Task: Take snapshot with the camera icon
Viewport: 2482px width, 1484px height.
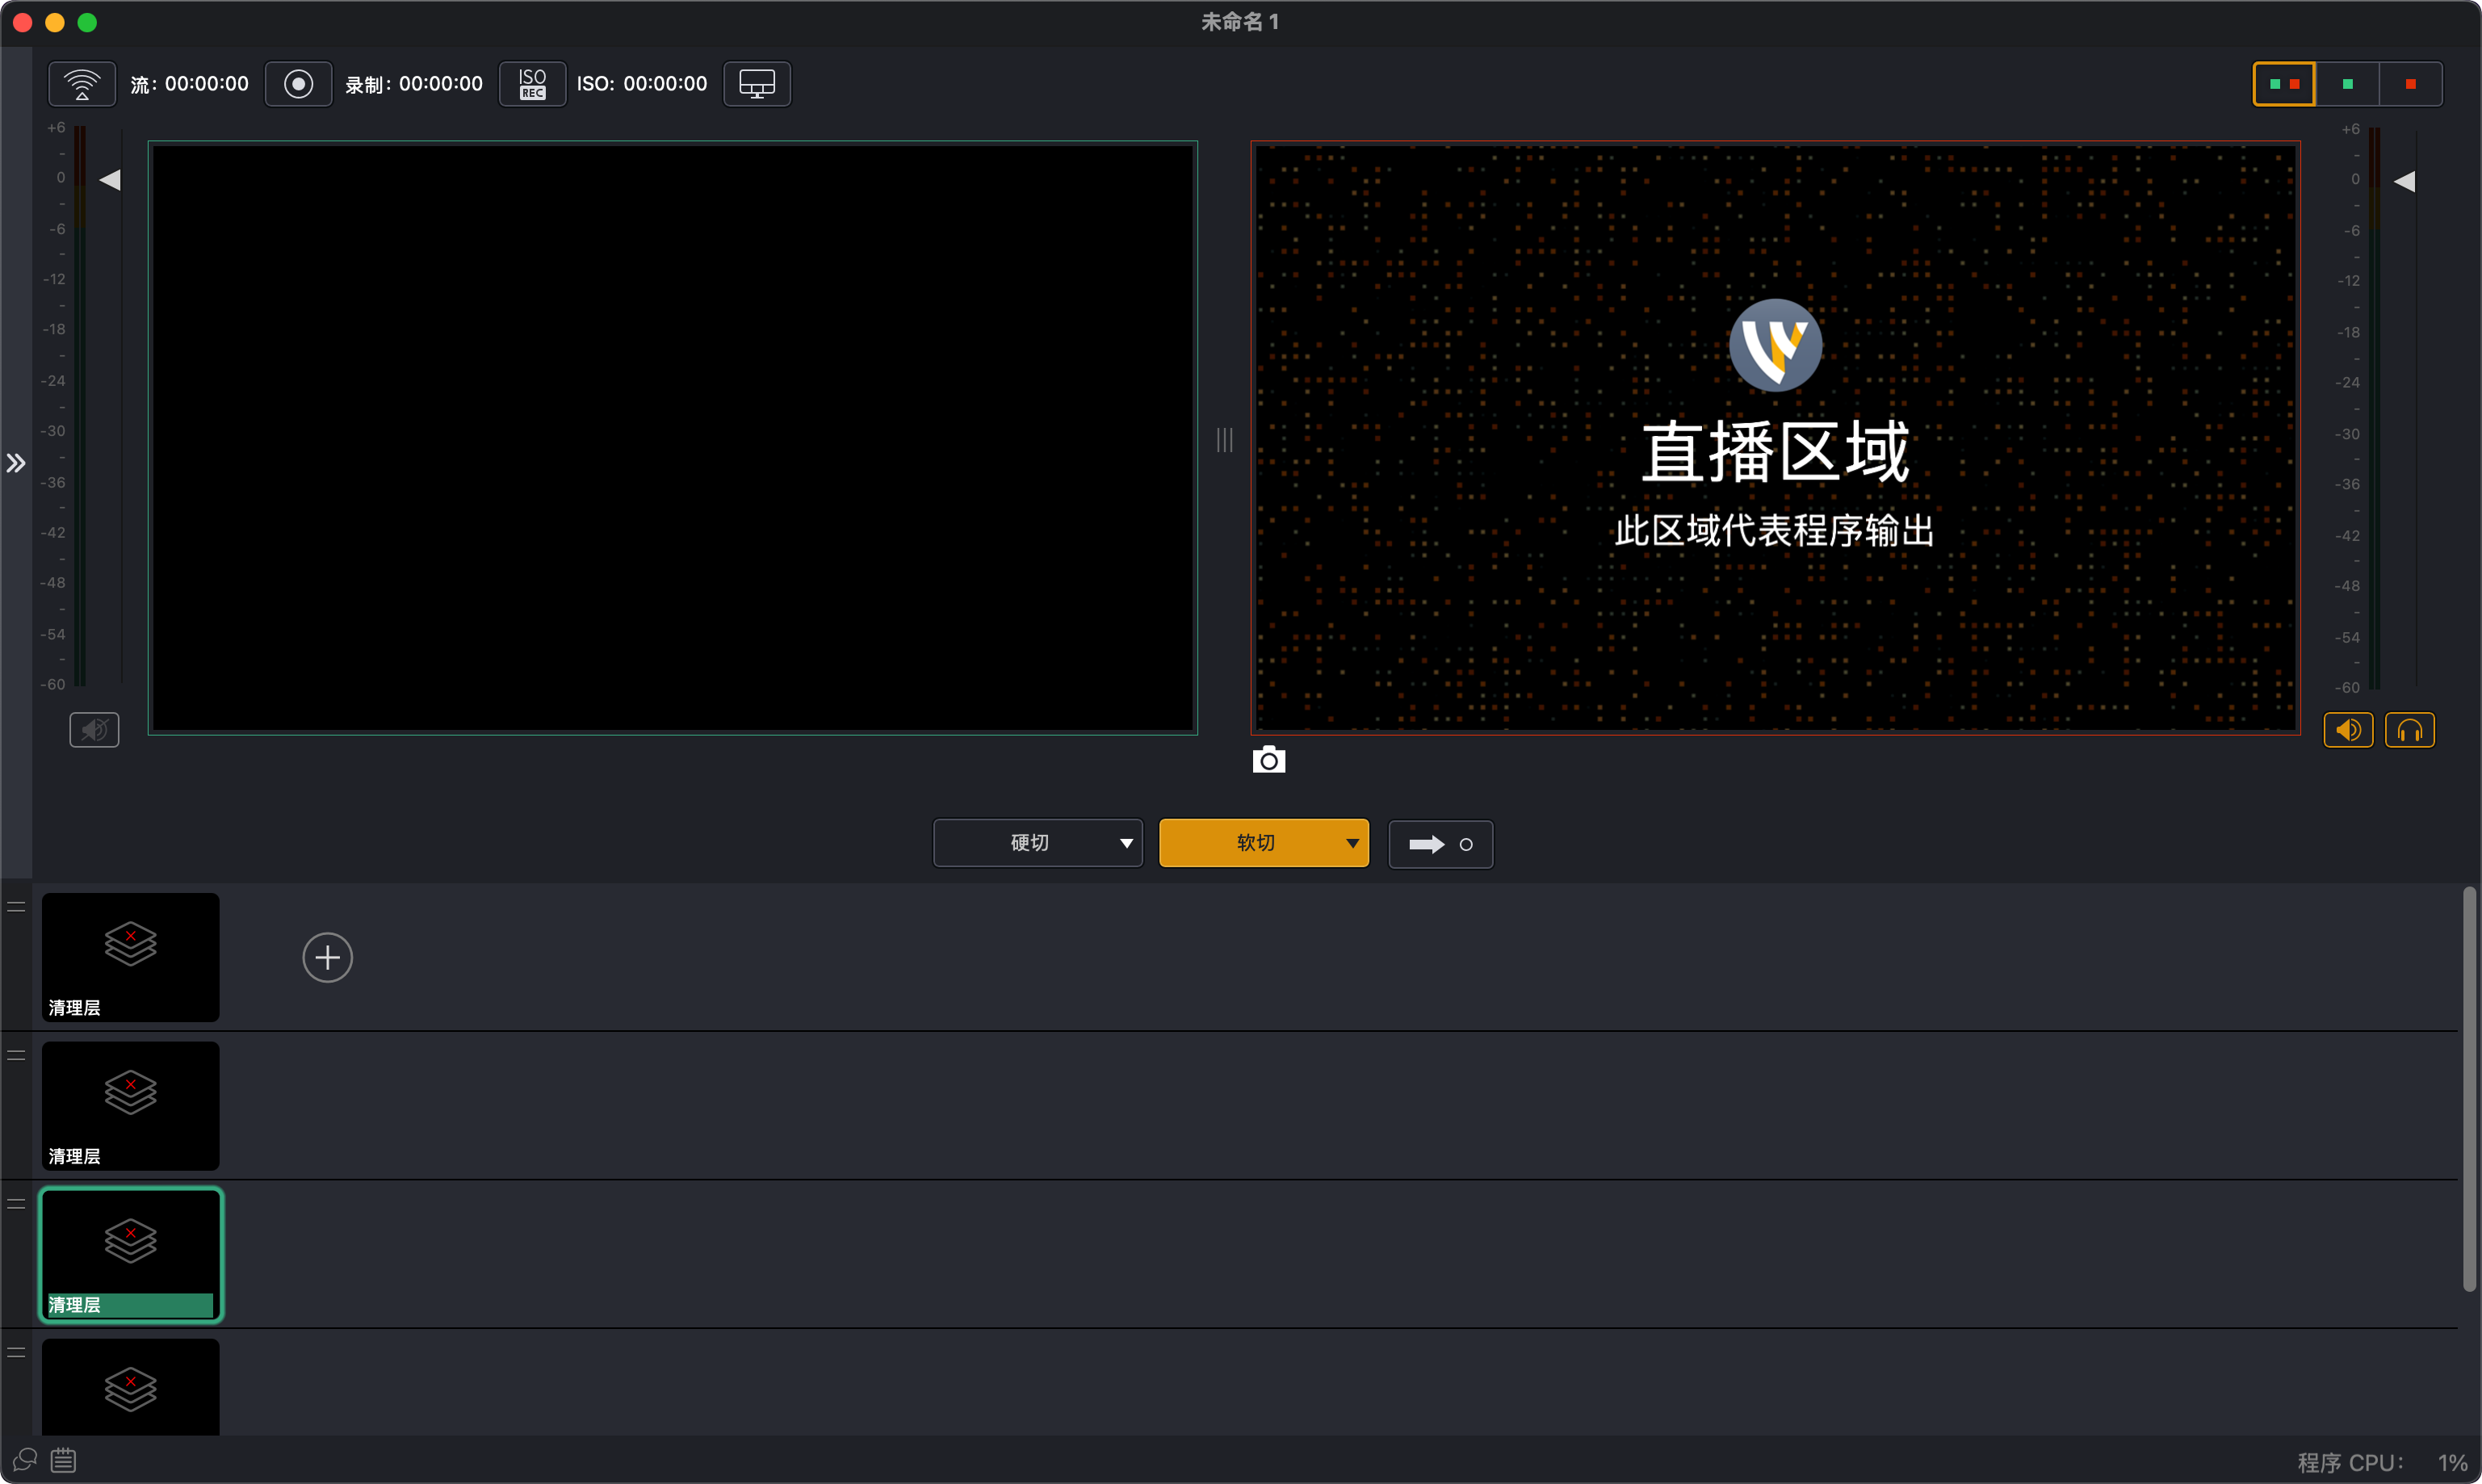Action: [x=1268, y=760]
